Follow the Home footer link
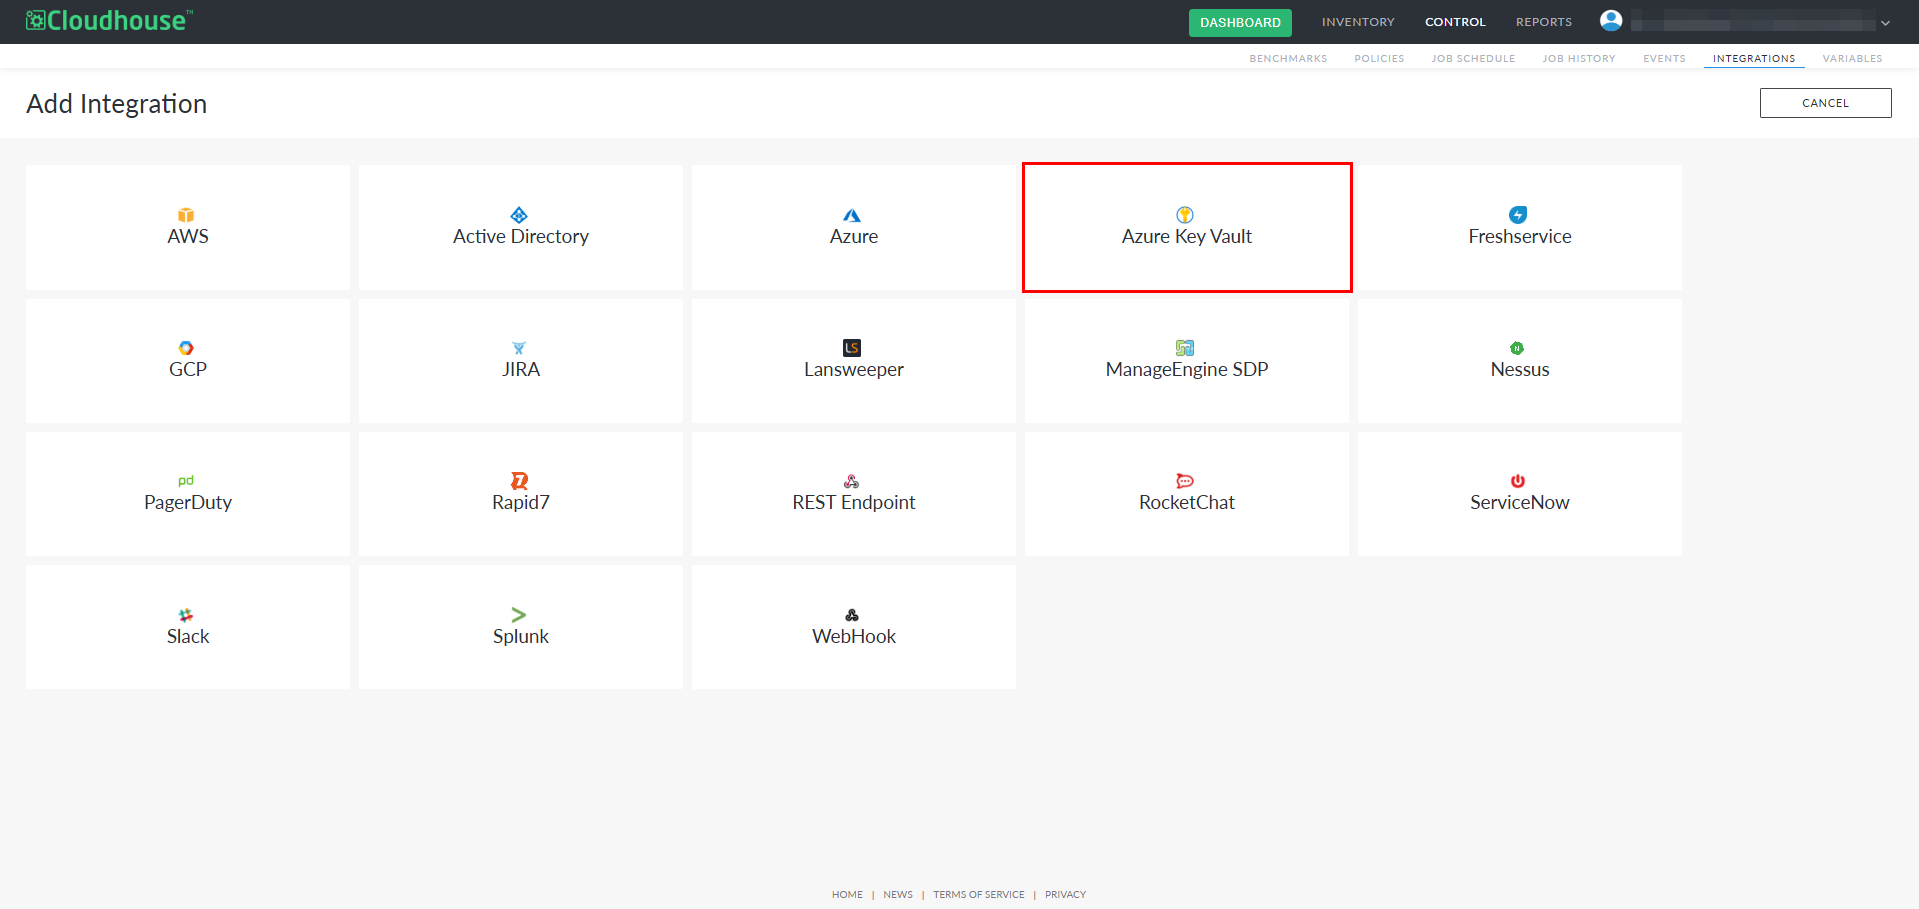The image size is (1919, 909). click(847, 895)
